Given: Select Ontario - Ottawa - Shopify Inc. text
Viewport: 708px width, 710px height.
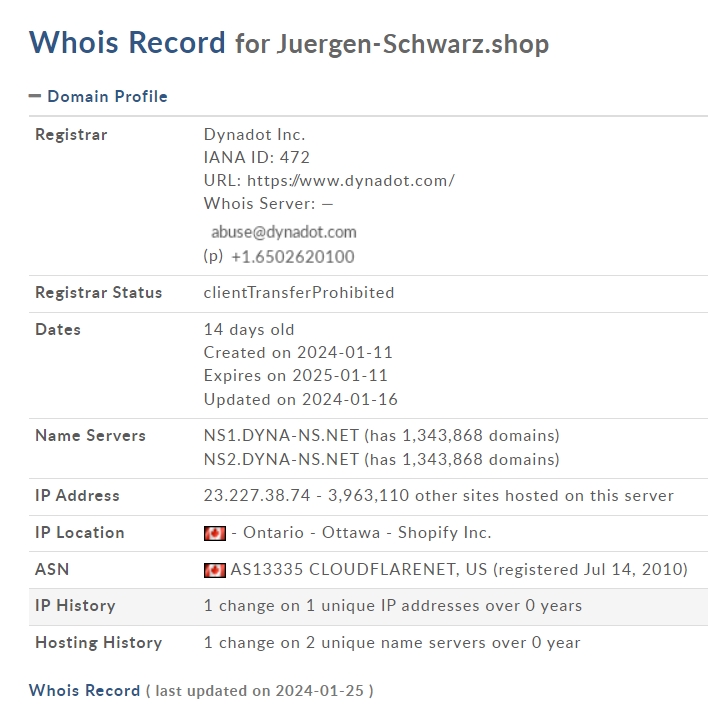Looking at the screenshot, I should (367, 532).
